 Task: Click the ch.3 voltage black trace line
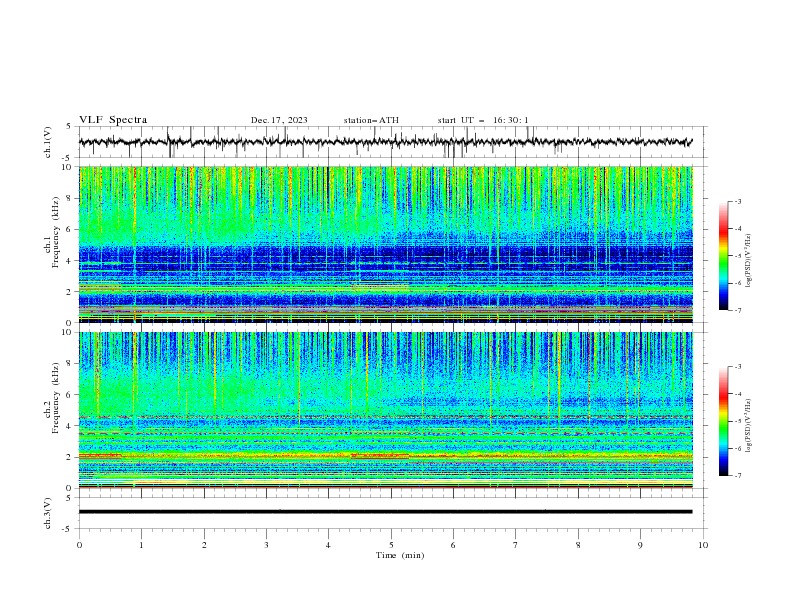385,512
